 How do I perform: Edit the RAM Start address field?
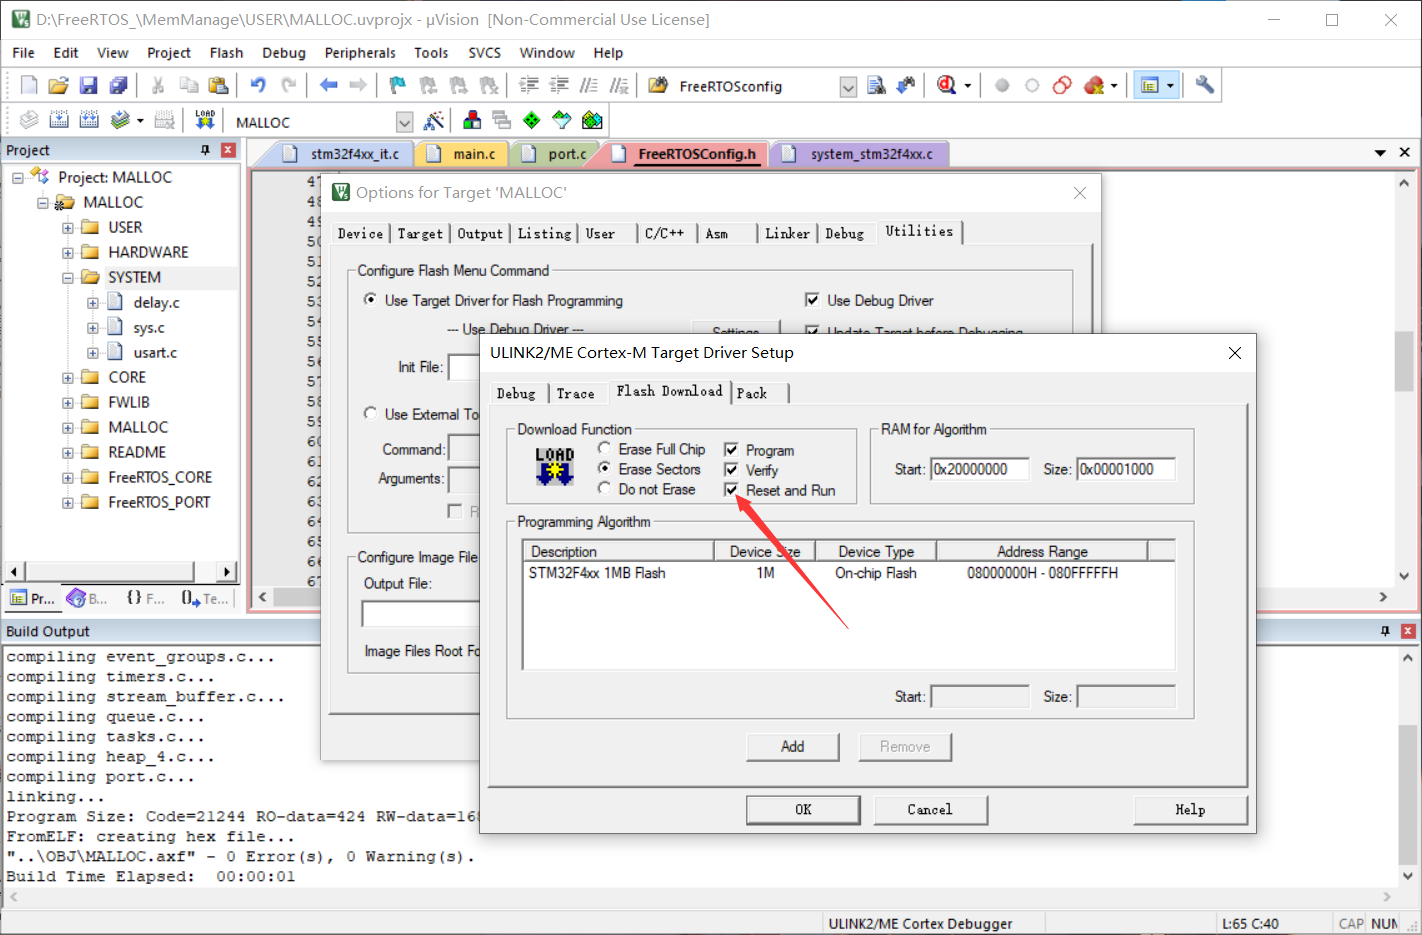coord(979,468)
